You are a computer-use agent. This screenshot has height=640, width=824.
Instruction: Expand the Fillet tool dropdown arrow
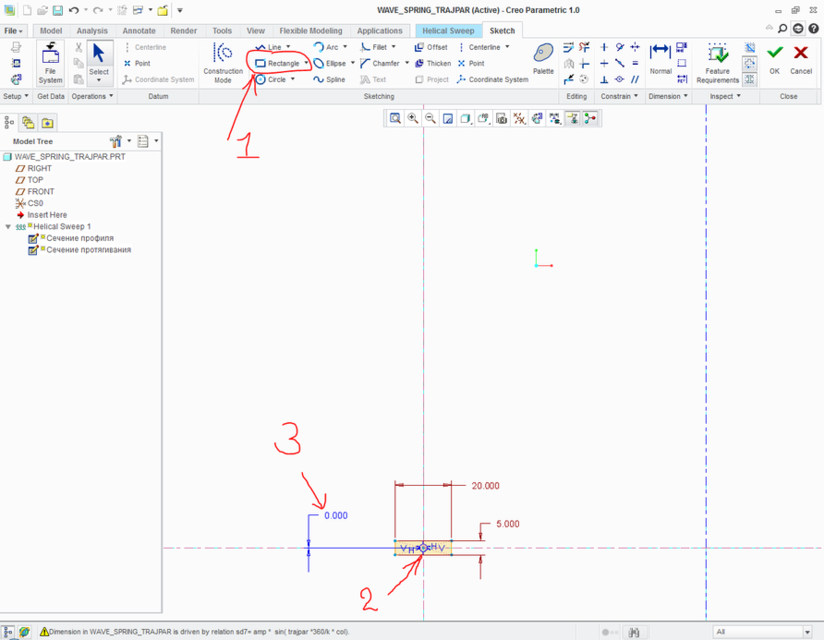(x=393, y=47)
